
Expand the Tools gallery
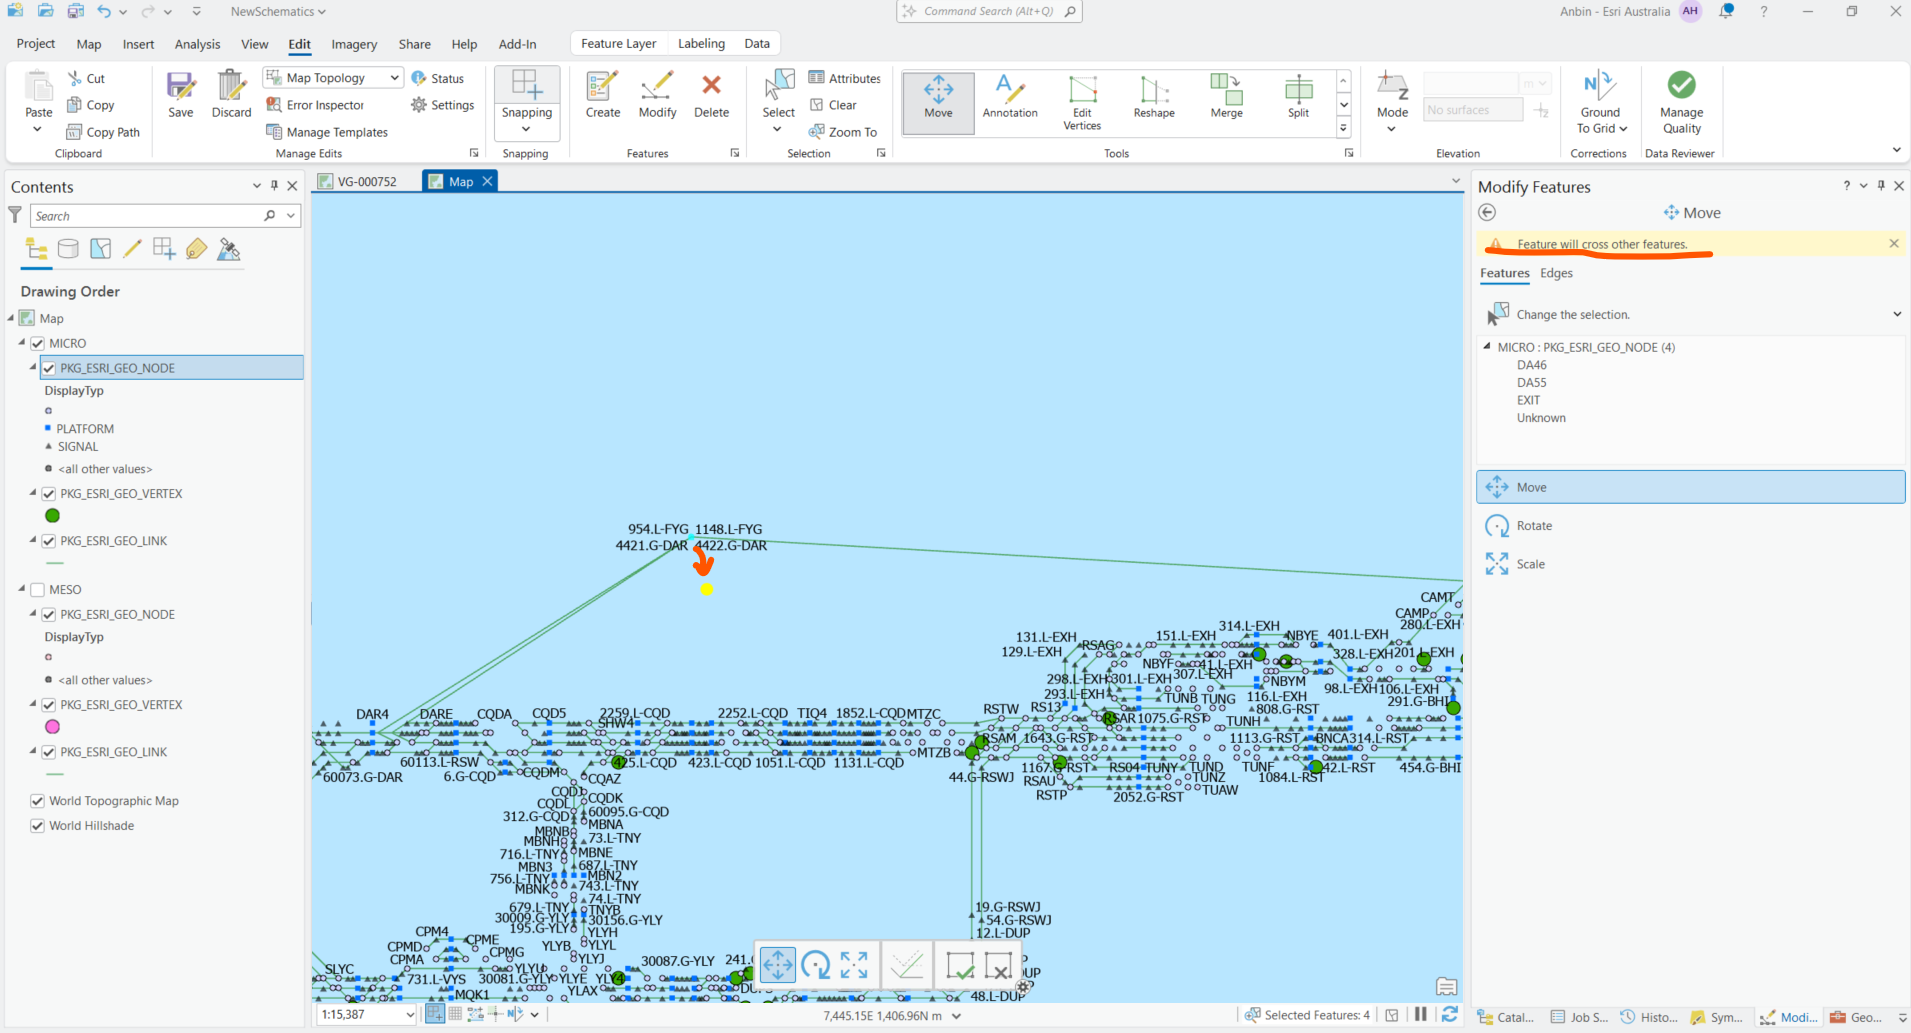[1343, 128]
